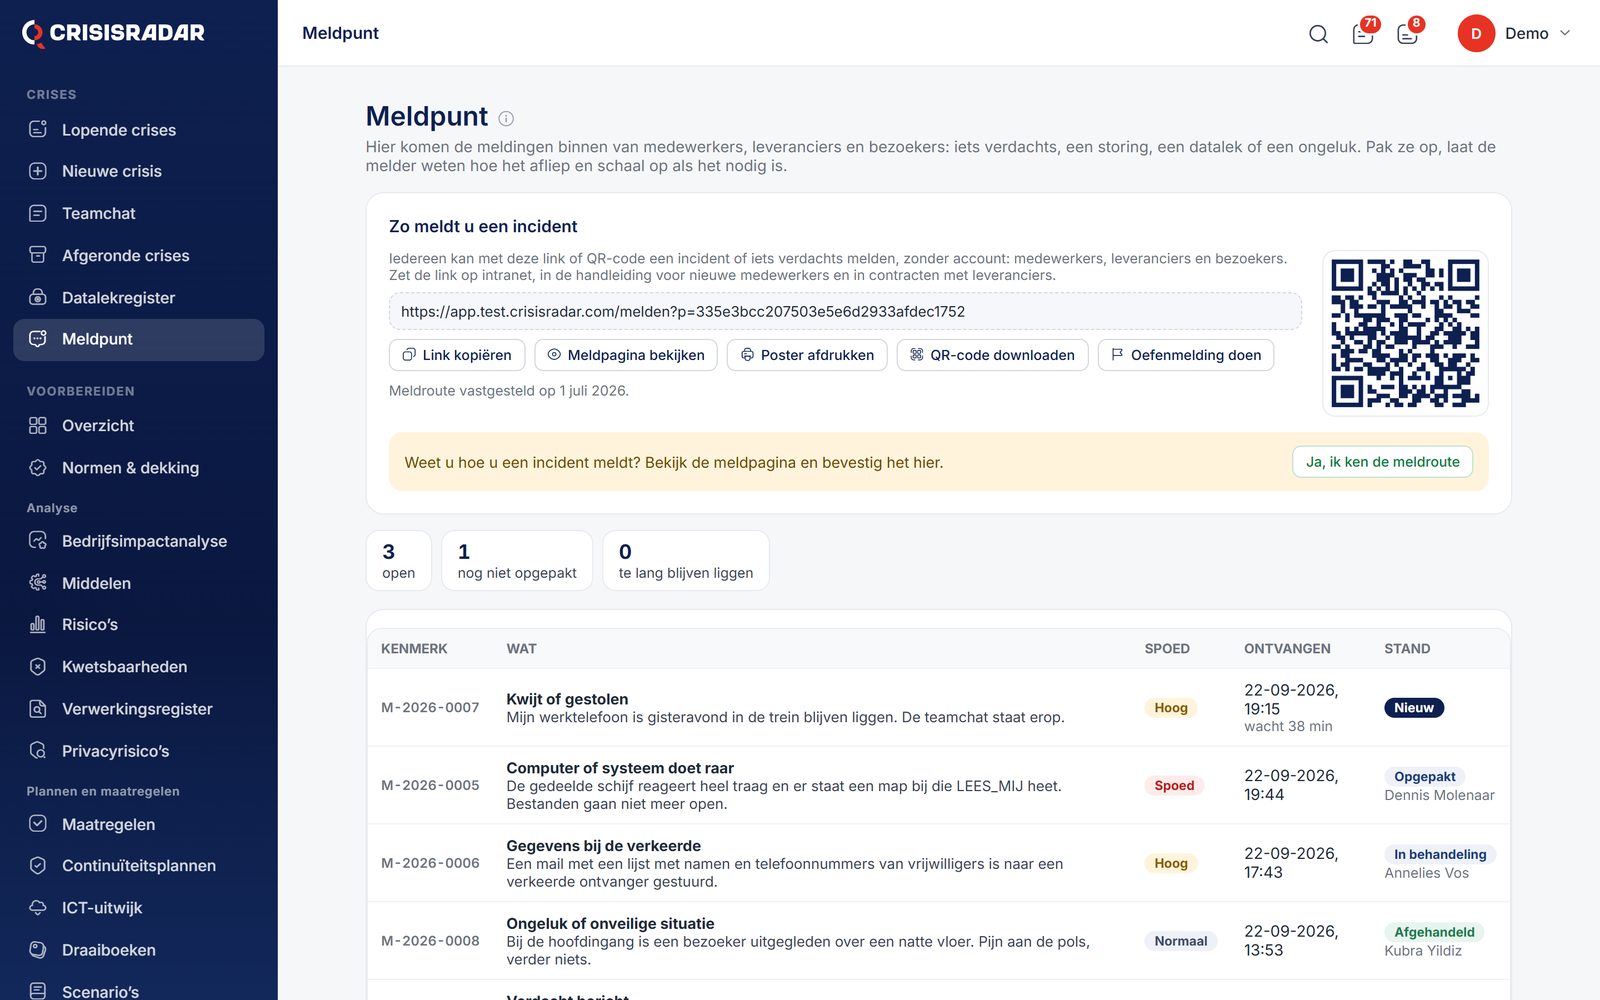
Task: Open the search magnifier icon
Action: 1318,34
